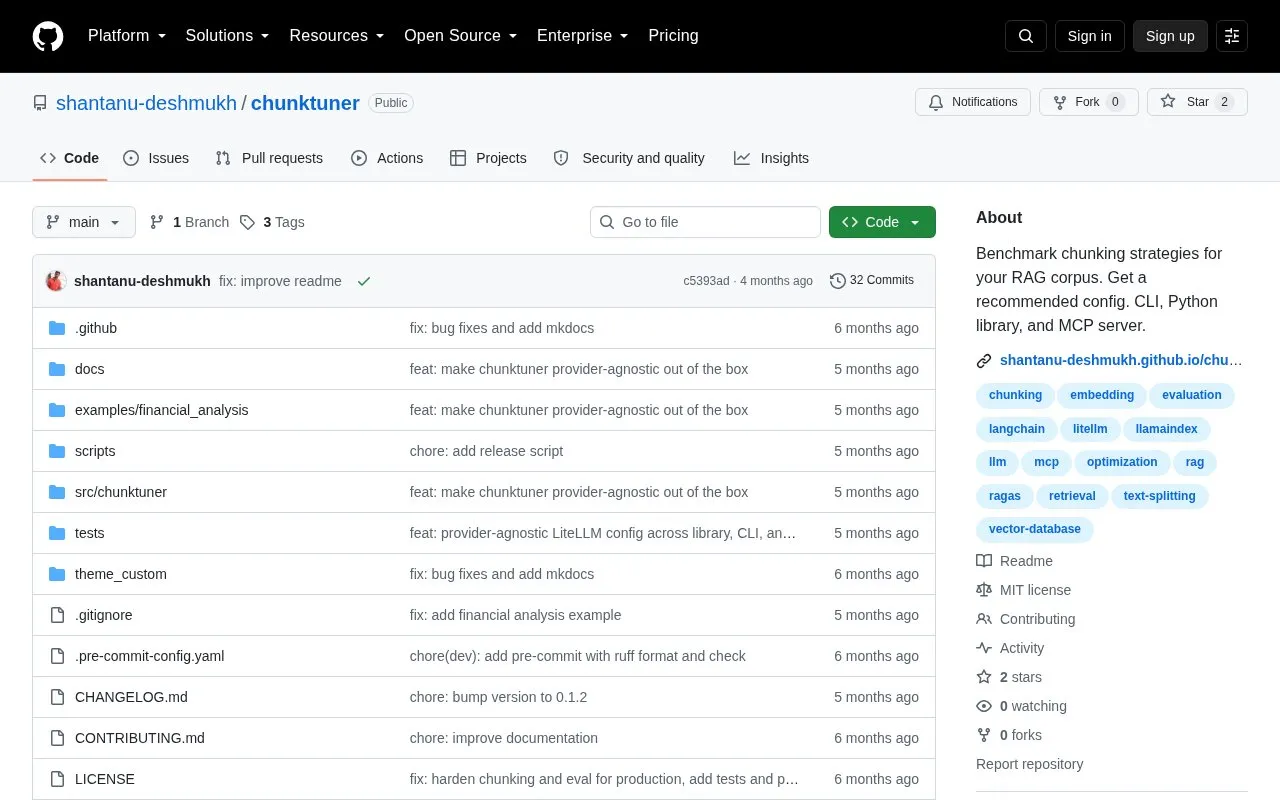
Task: Open the Security and quality tab
Action: pyautogui.click(x=629, y=158)
